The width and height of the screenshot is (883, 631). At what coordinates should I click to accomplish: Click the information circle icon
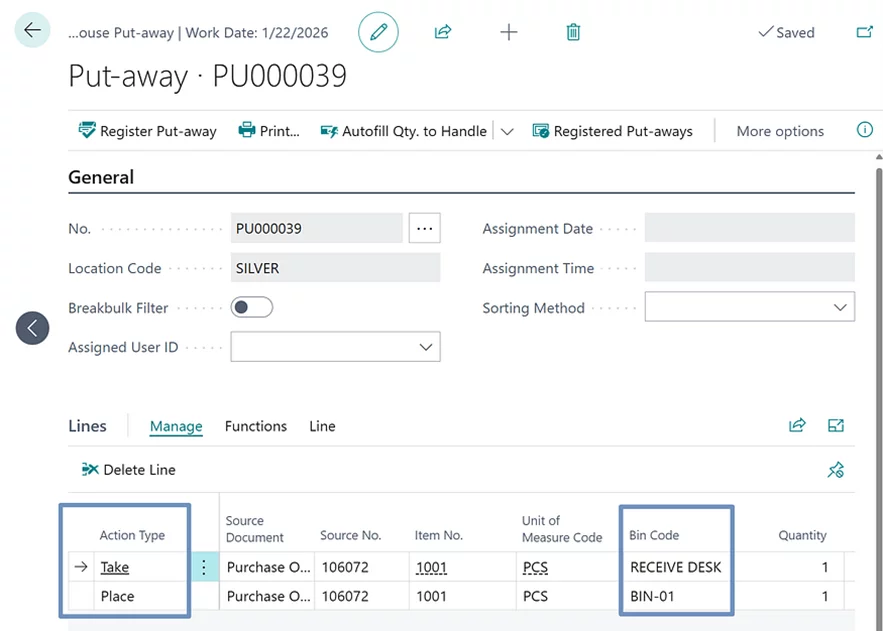click(864, 130)
